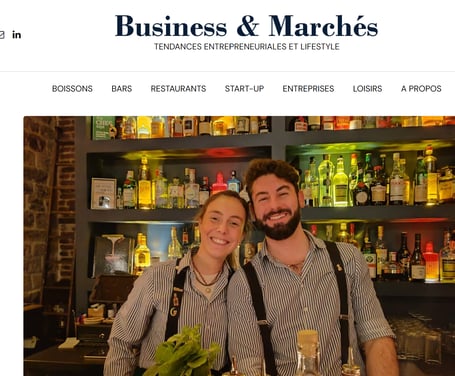Open the A Propos page
Screen dimensions: 455x376
tap(421, 89)
